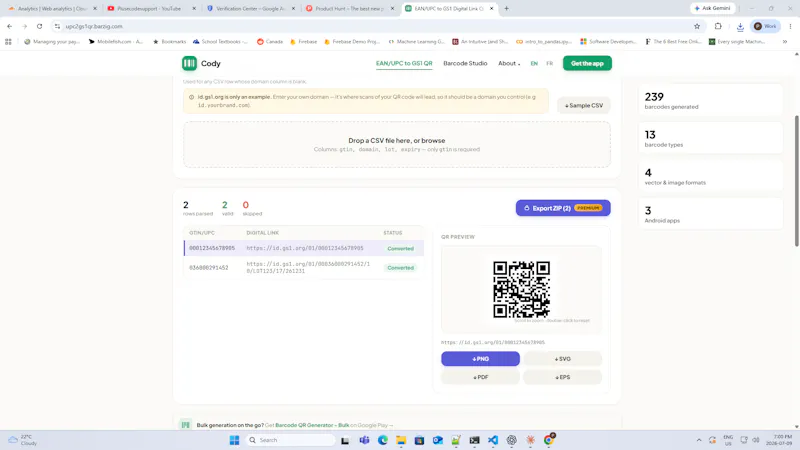This screenshot has height=450, width=800.
Task: Switch language to EN
Action: pyautogui.click(x=534, y=63)
